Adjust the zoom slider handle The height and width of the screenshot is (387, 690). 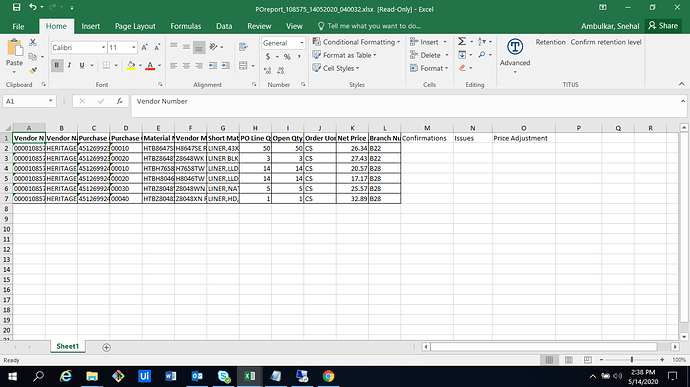pos(632,360)
